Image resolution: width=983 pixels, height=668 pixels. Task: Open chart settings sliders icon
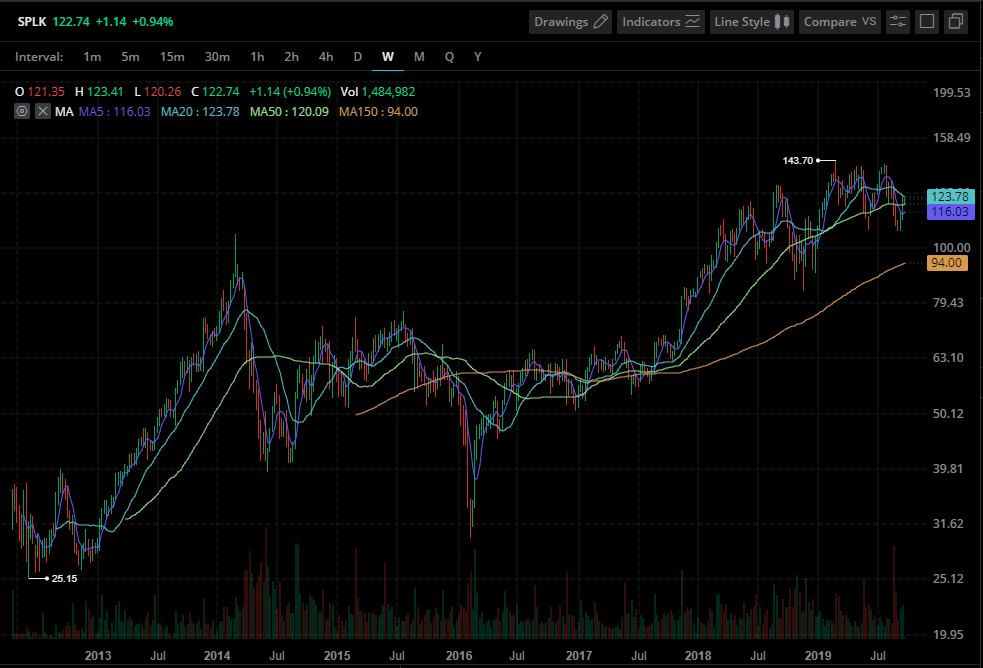point(898,22)
